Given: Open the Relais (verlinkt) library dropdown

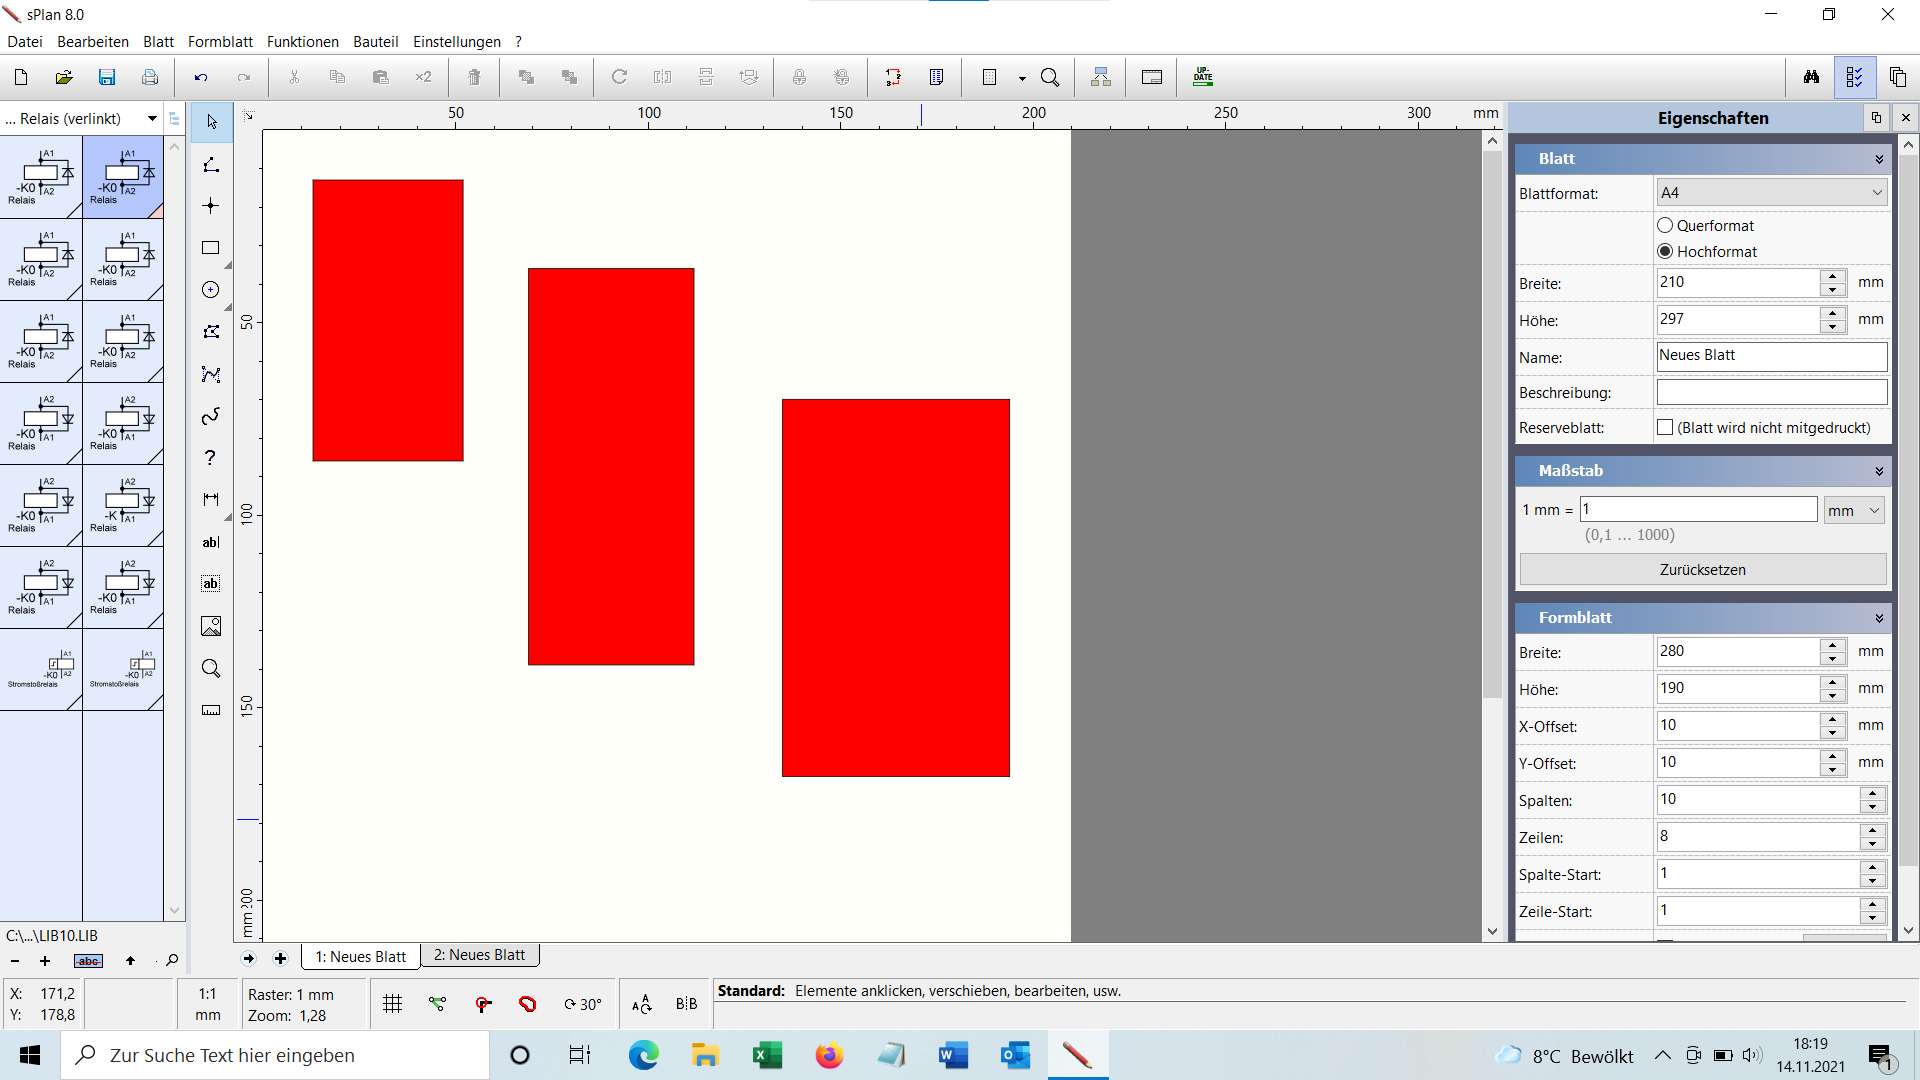Looking at the screenshot, I should click(x=152, y=118).
